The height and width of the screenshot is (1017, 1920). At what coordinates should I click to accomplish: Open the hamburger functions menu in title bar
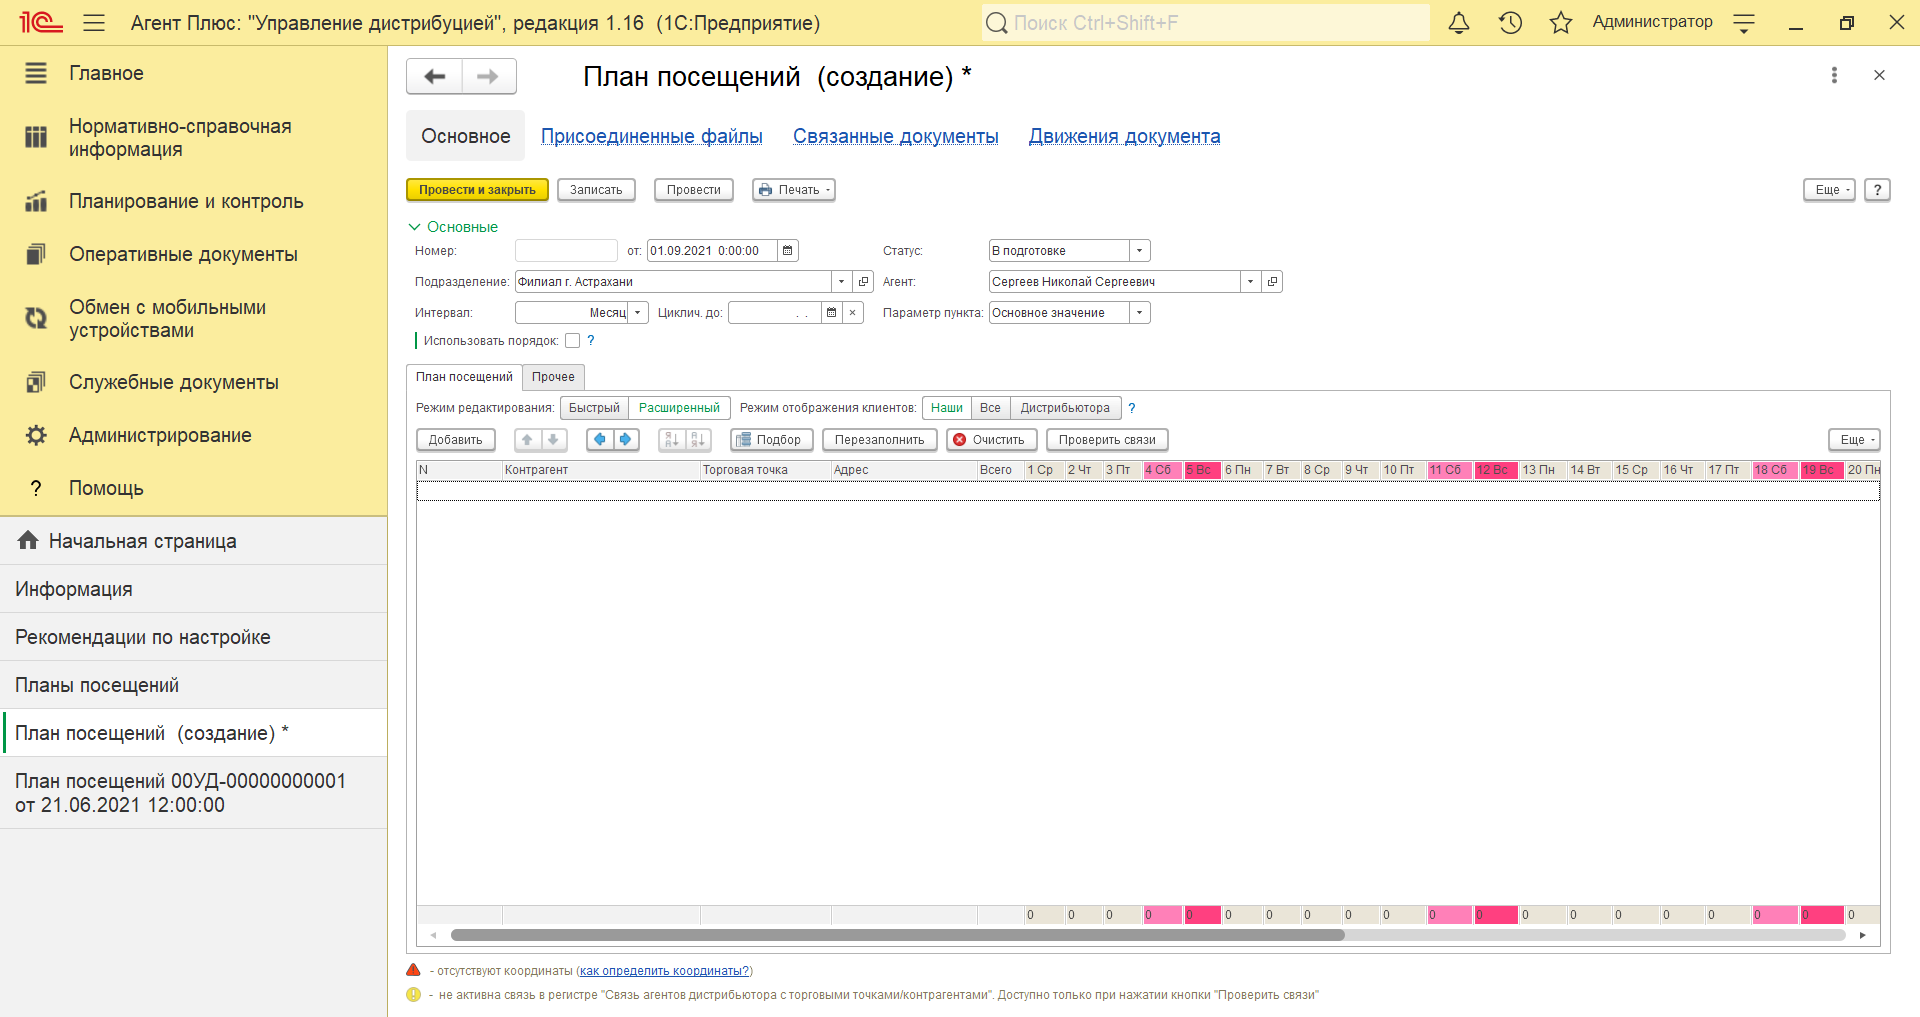94,22
